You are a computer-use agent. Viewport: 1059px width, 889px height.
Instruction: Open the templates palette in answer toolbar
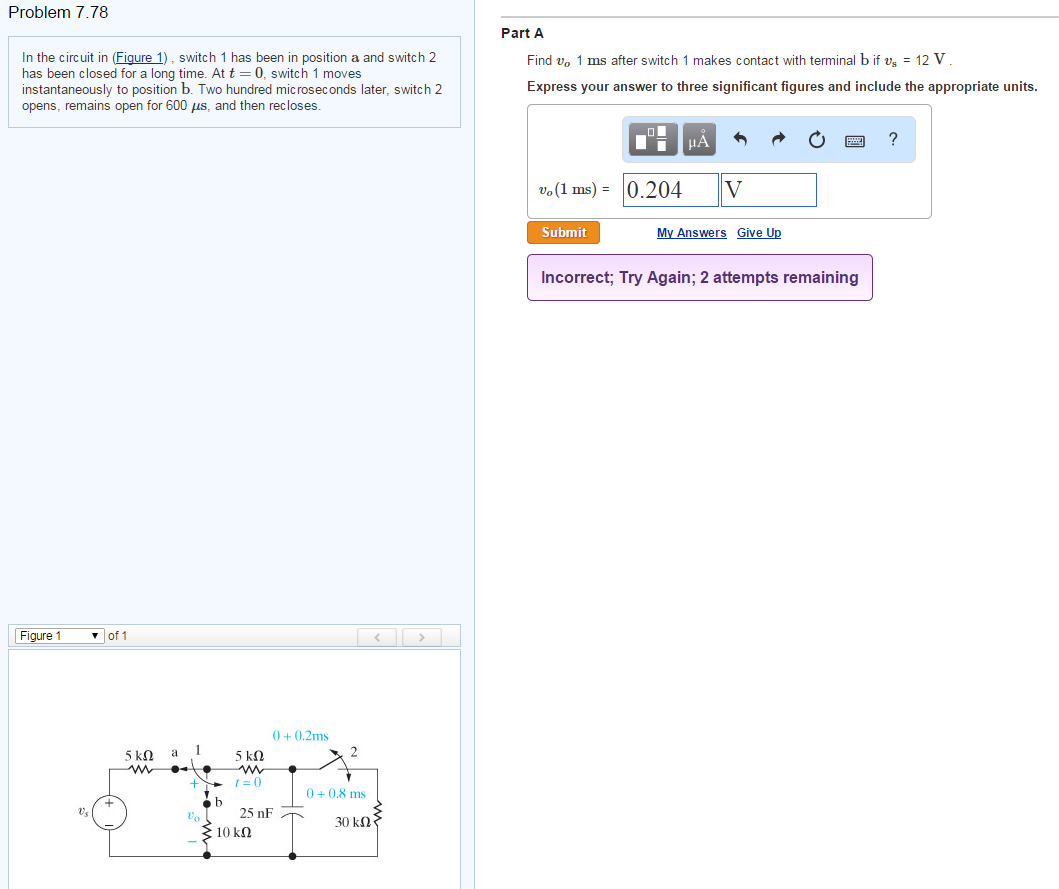click(655, 140)
